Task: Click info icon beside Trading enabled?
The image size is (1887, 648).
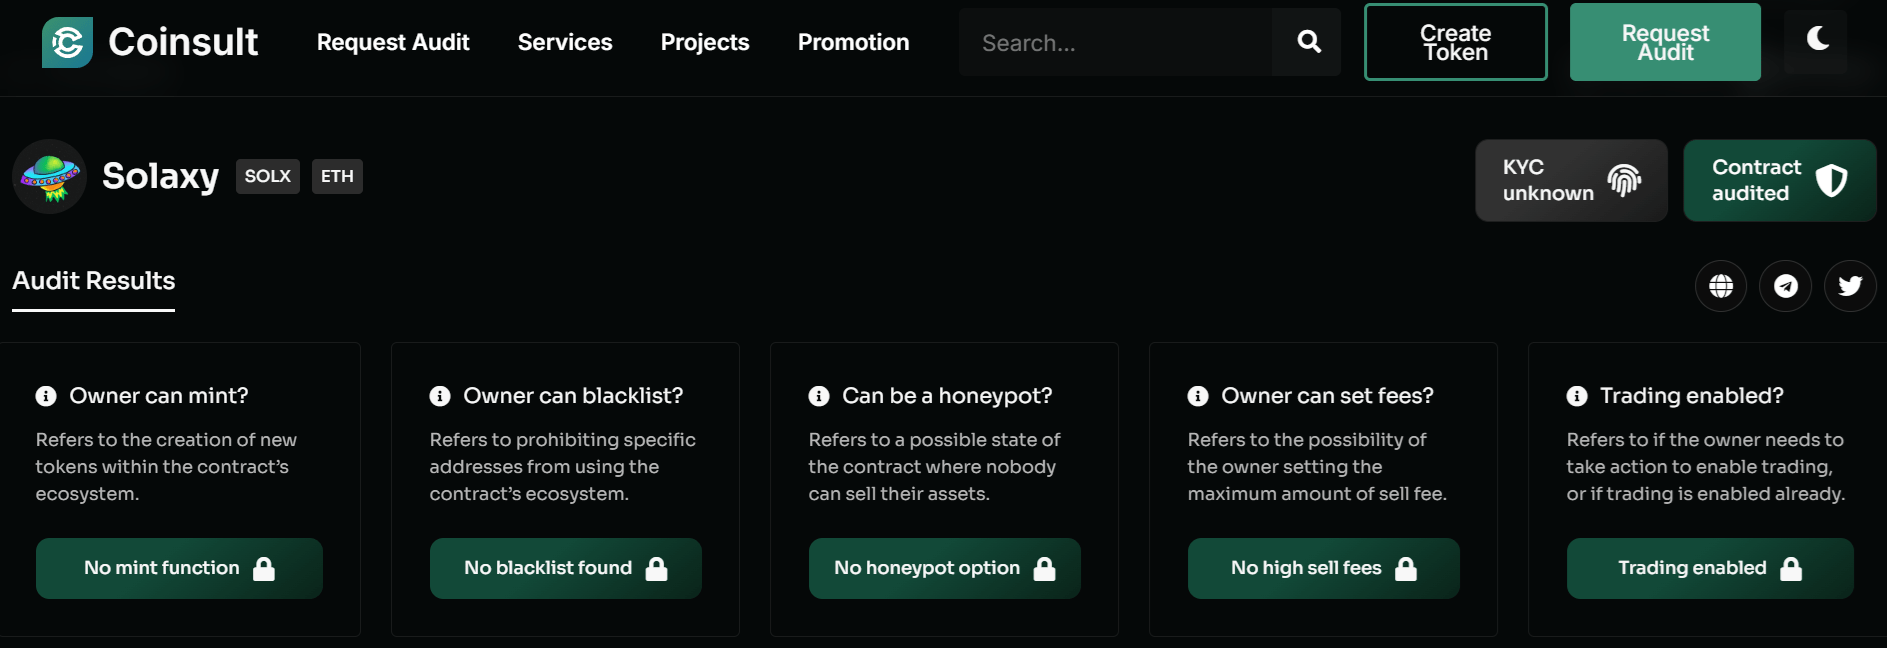Action: (x=1577, y=396)
